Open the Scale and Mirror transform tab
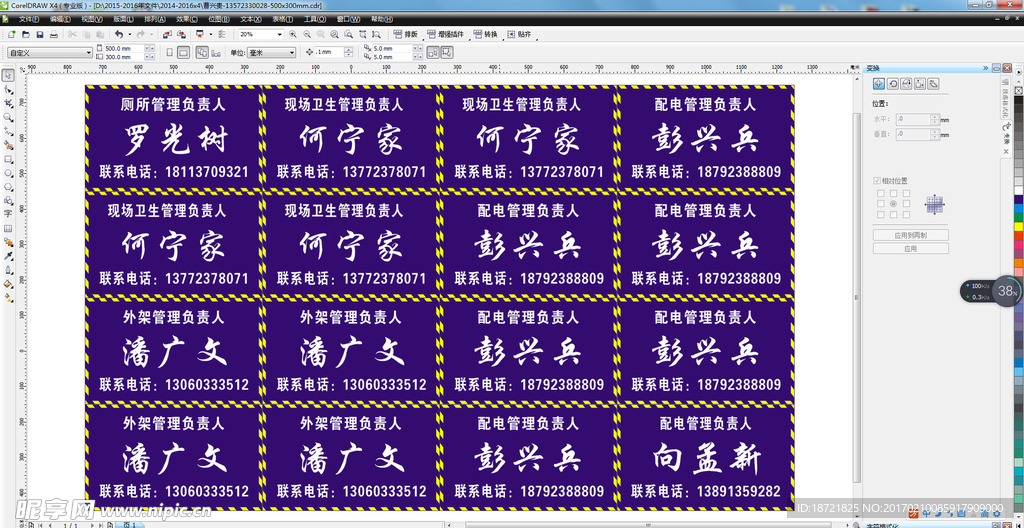 [x=906, y=84]
